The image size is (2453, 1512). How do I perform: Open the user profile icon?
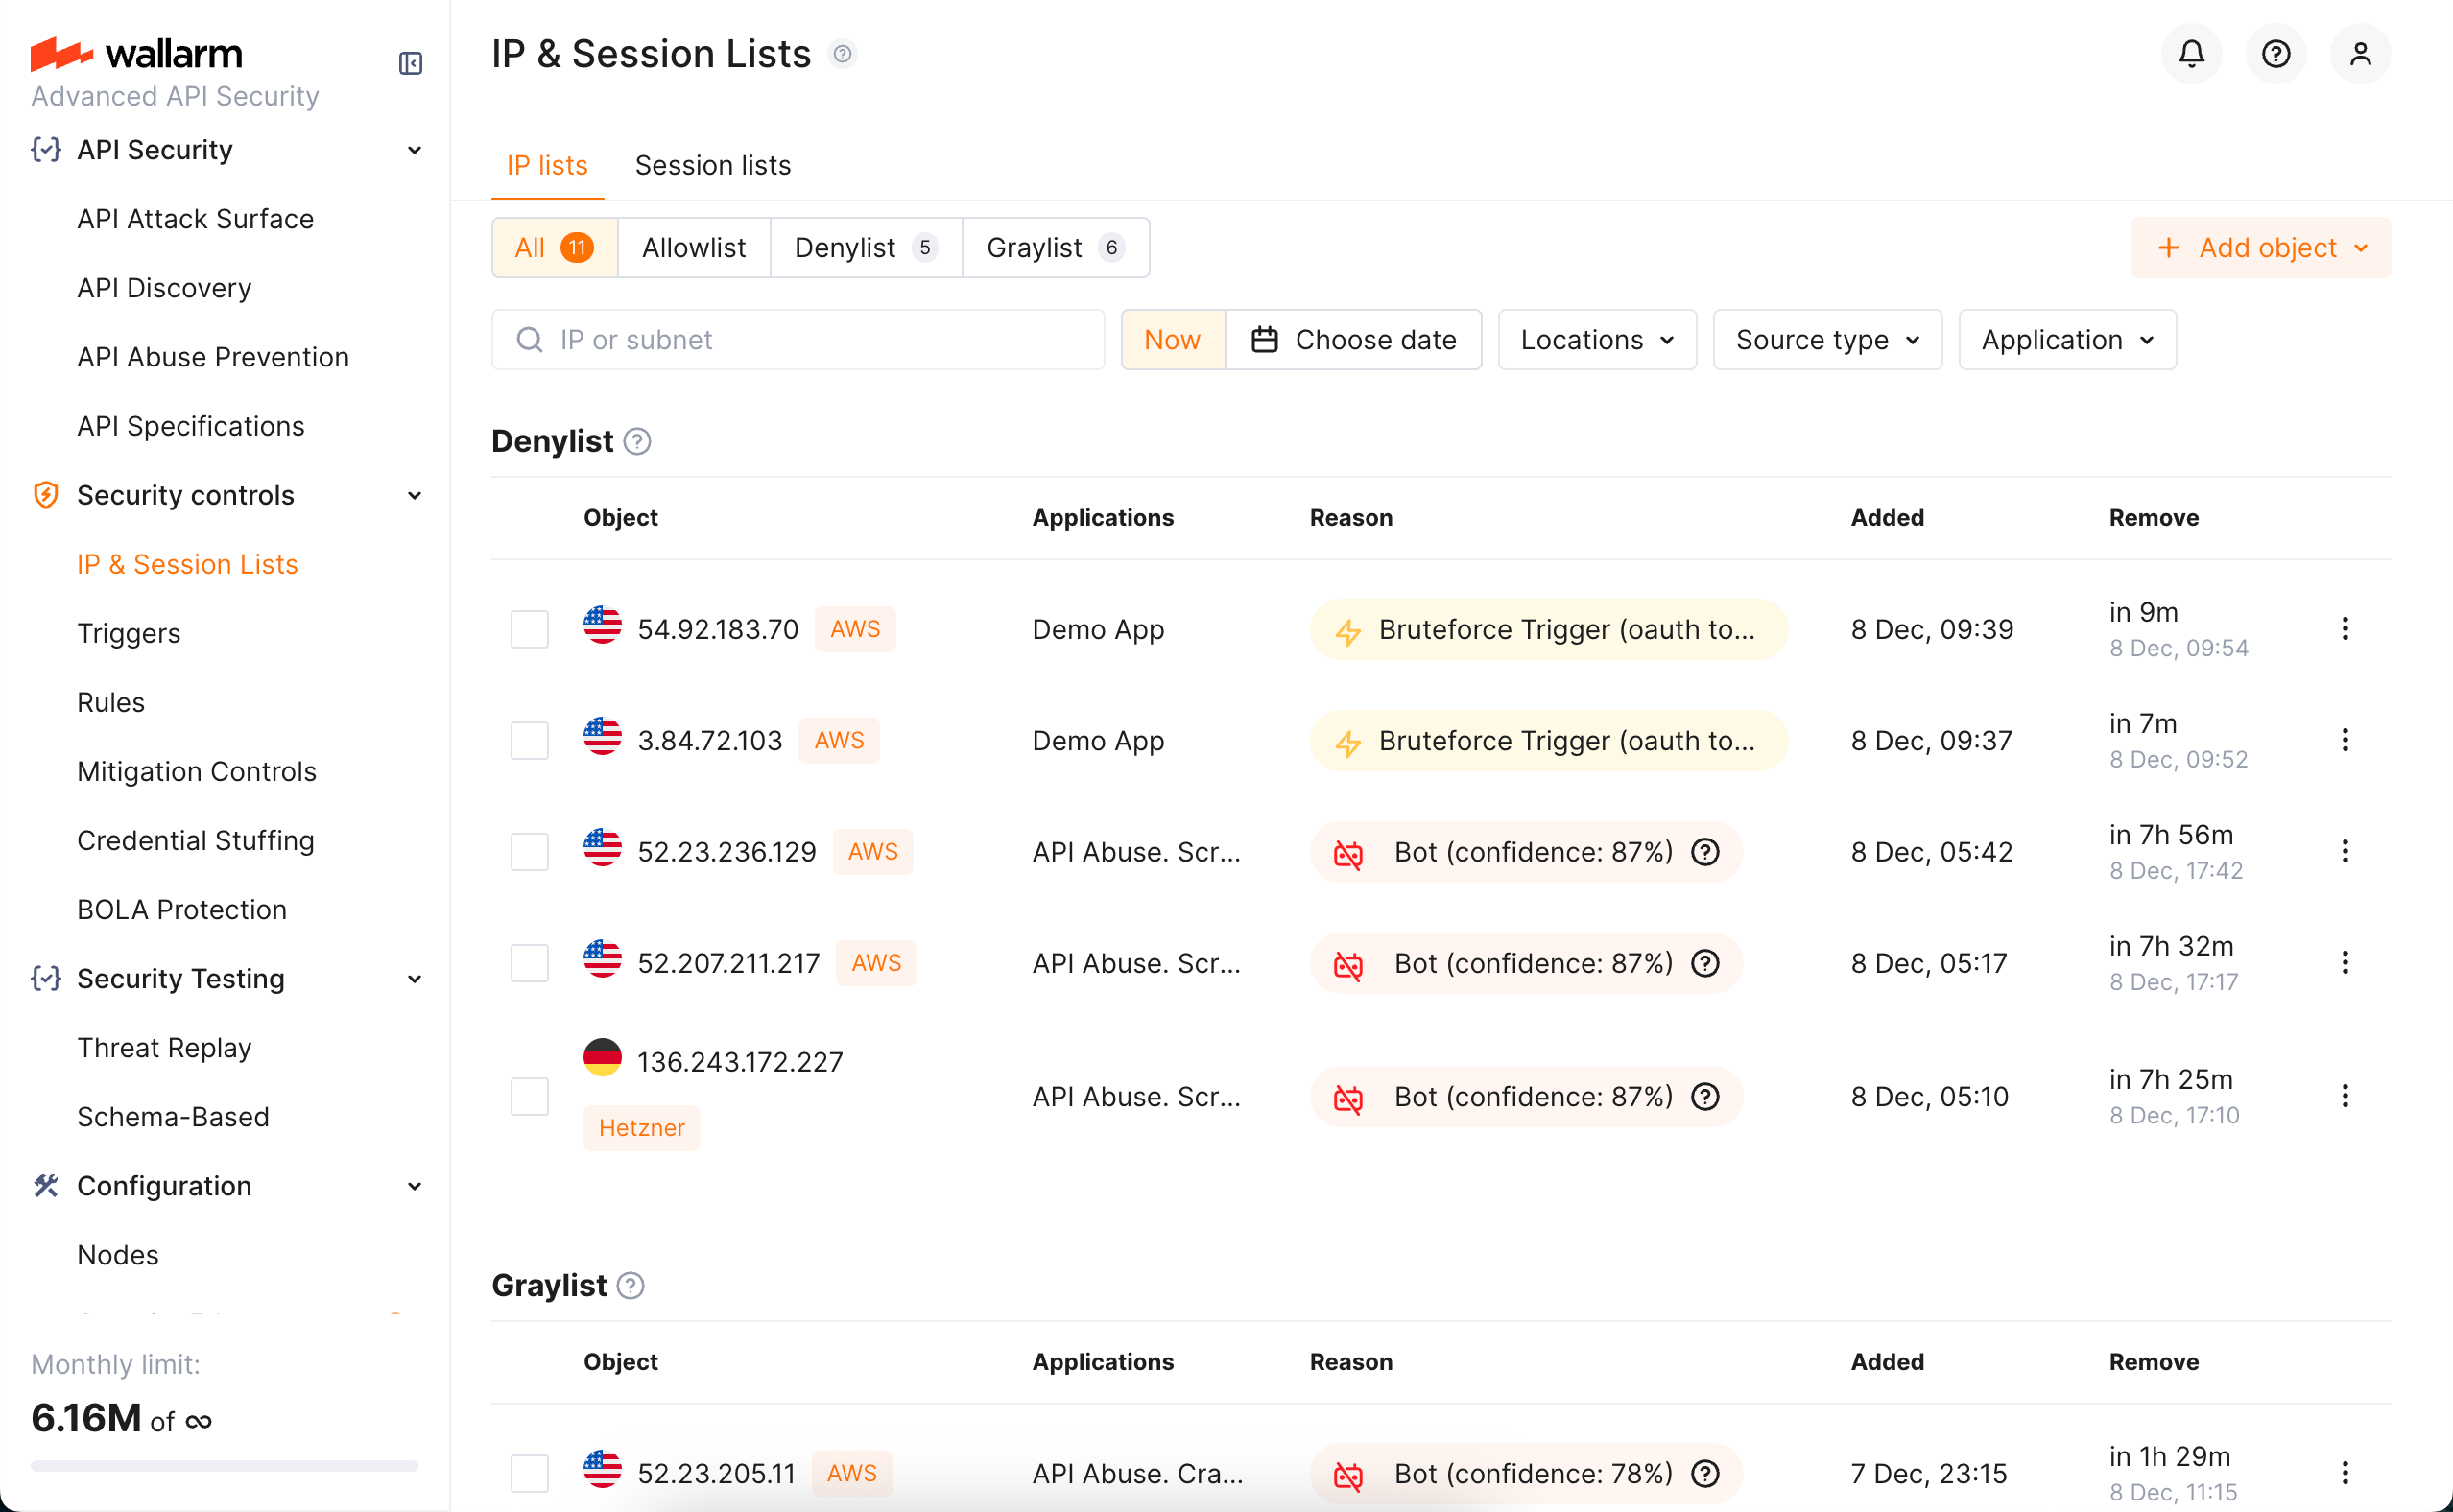(2359, 53)
